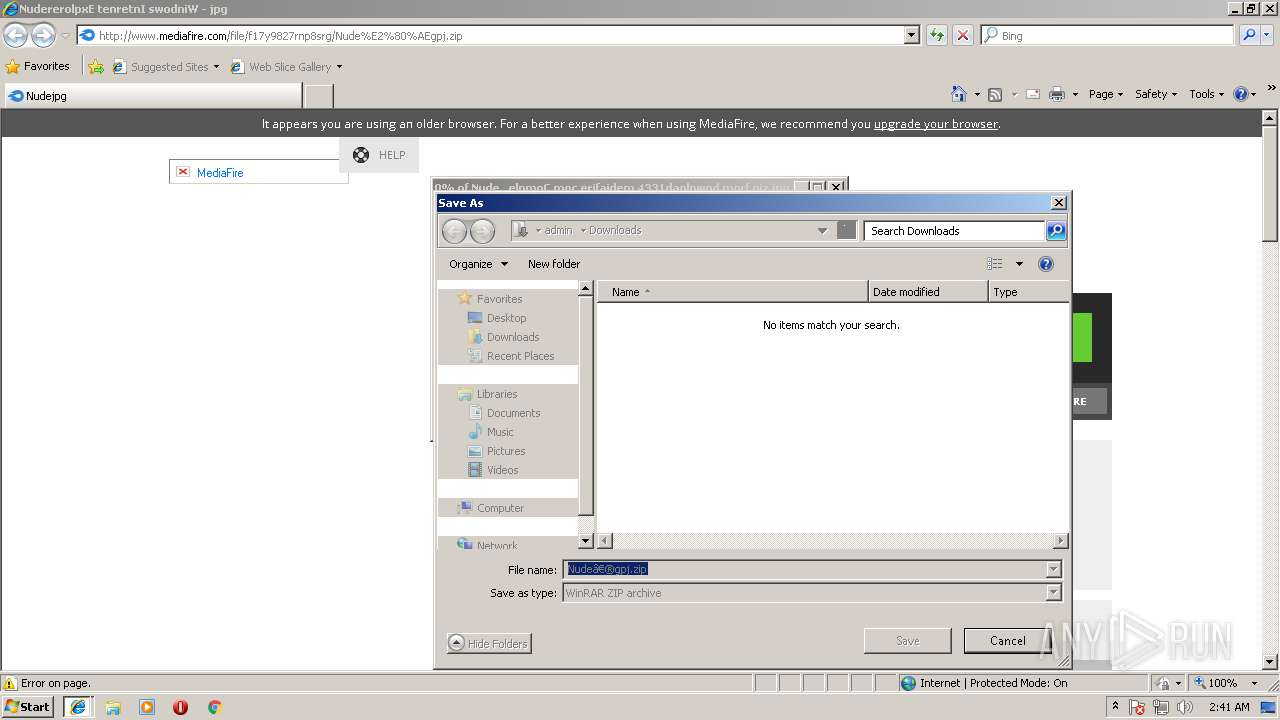The image size is (1280, 720).
Task: Select the Nudejpg browser tab
Action: pos(152,96)
